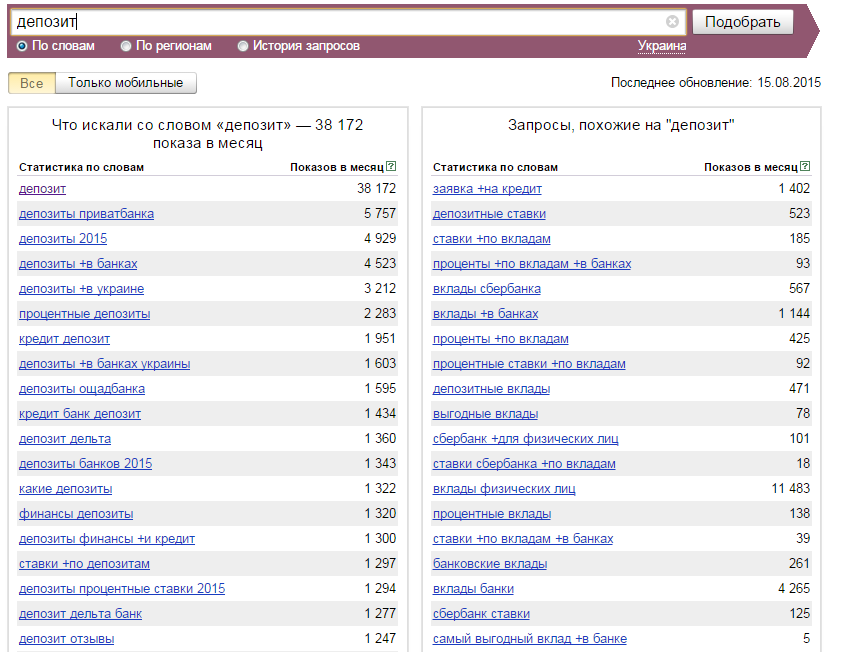Open the 'депозиты +в украине' link
The image size is (864, 652).
[x=82, y=289]
